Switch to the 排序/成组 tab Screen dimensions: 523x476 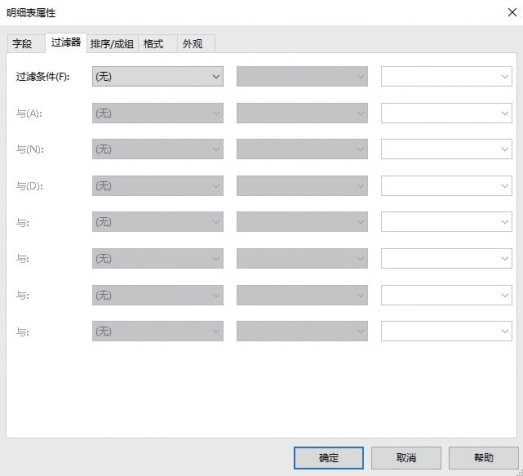pos(112,43)
